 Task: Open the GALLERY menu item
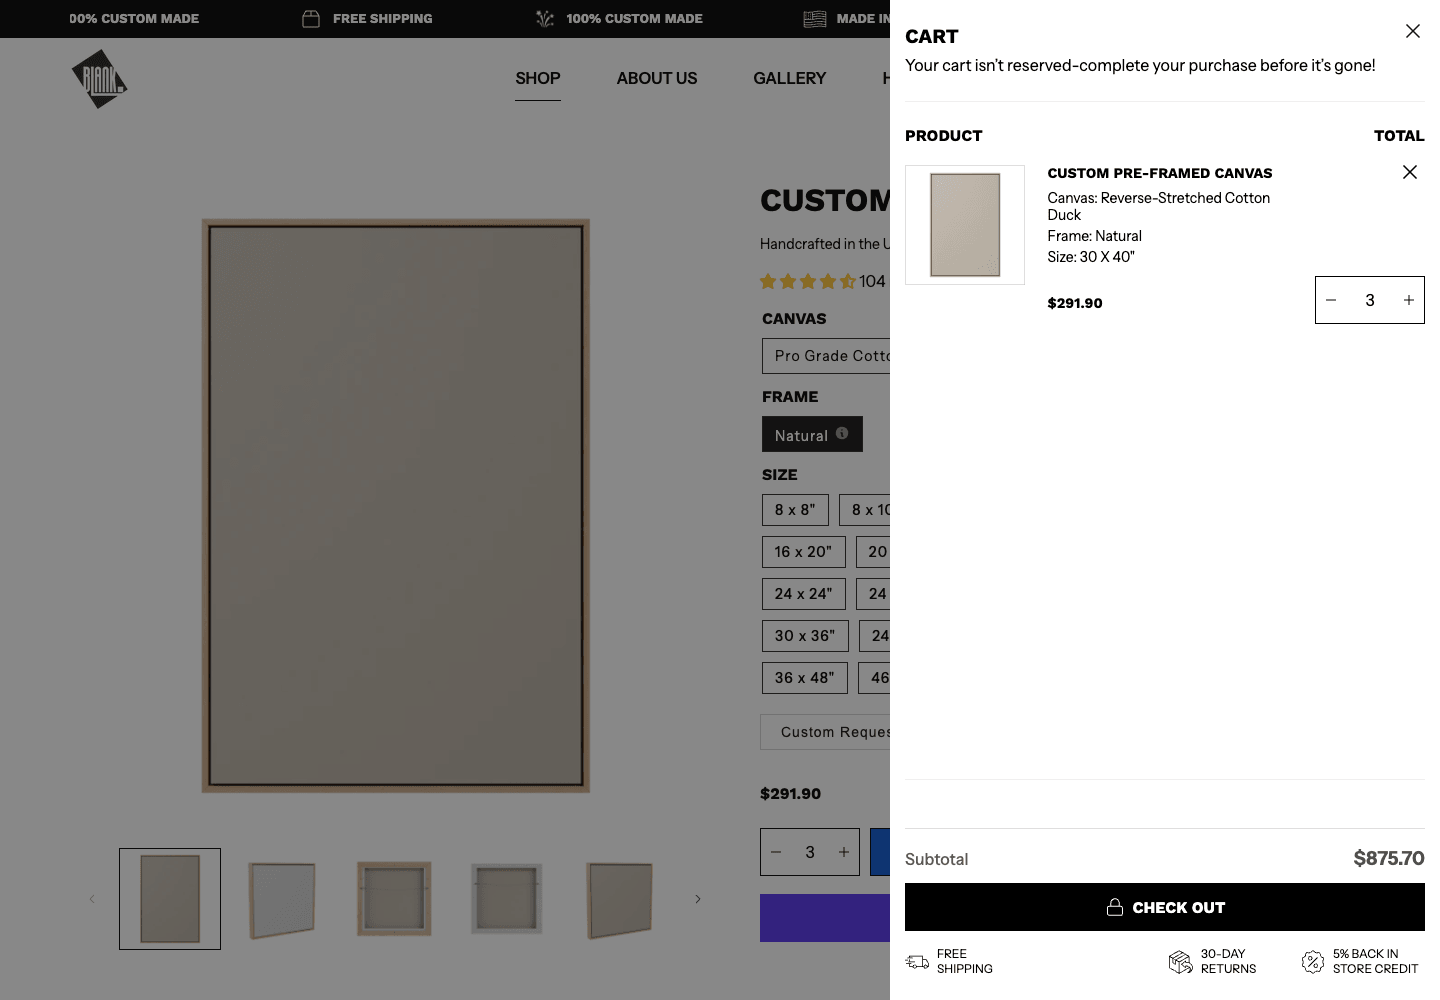790,78
